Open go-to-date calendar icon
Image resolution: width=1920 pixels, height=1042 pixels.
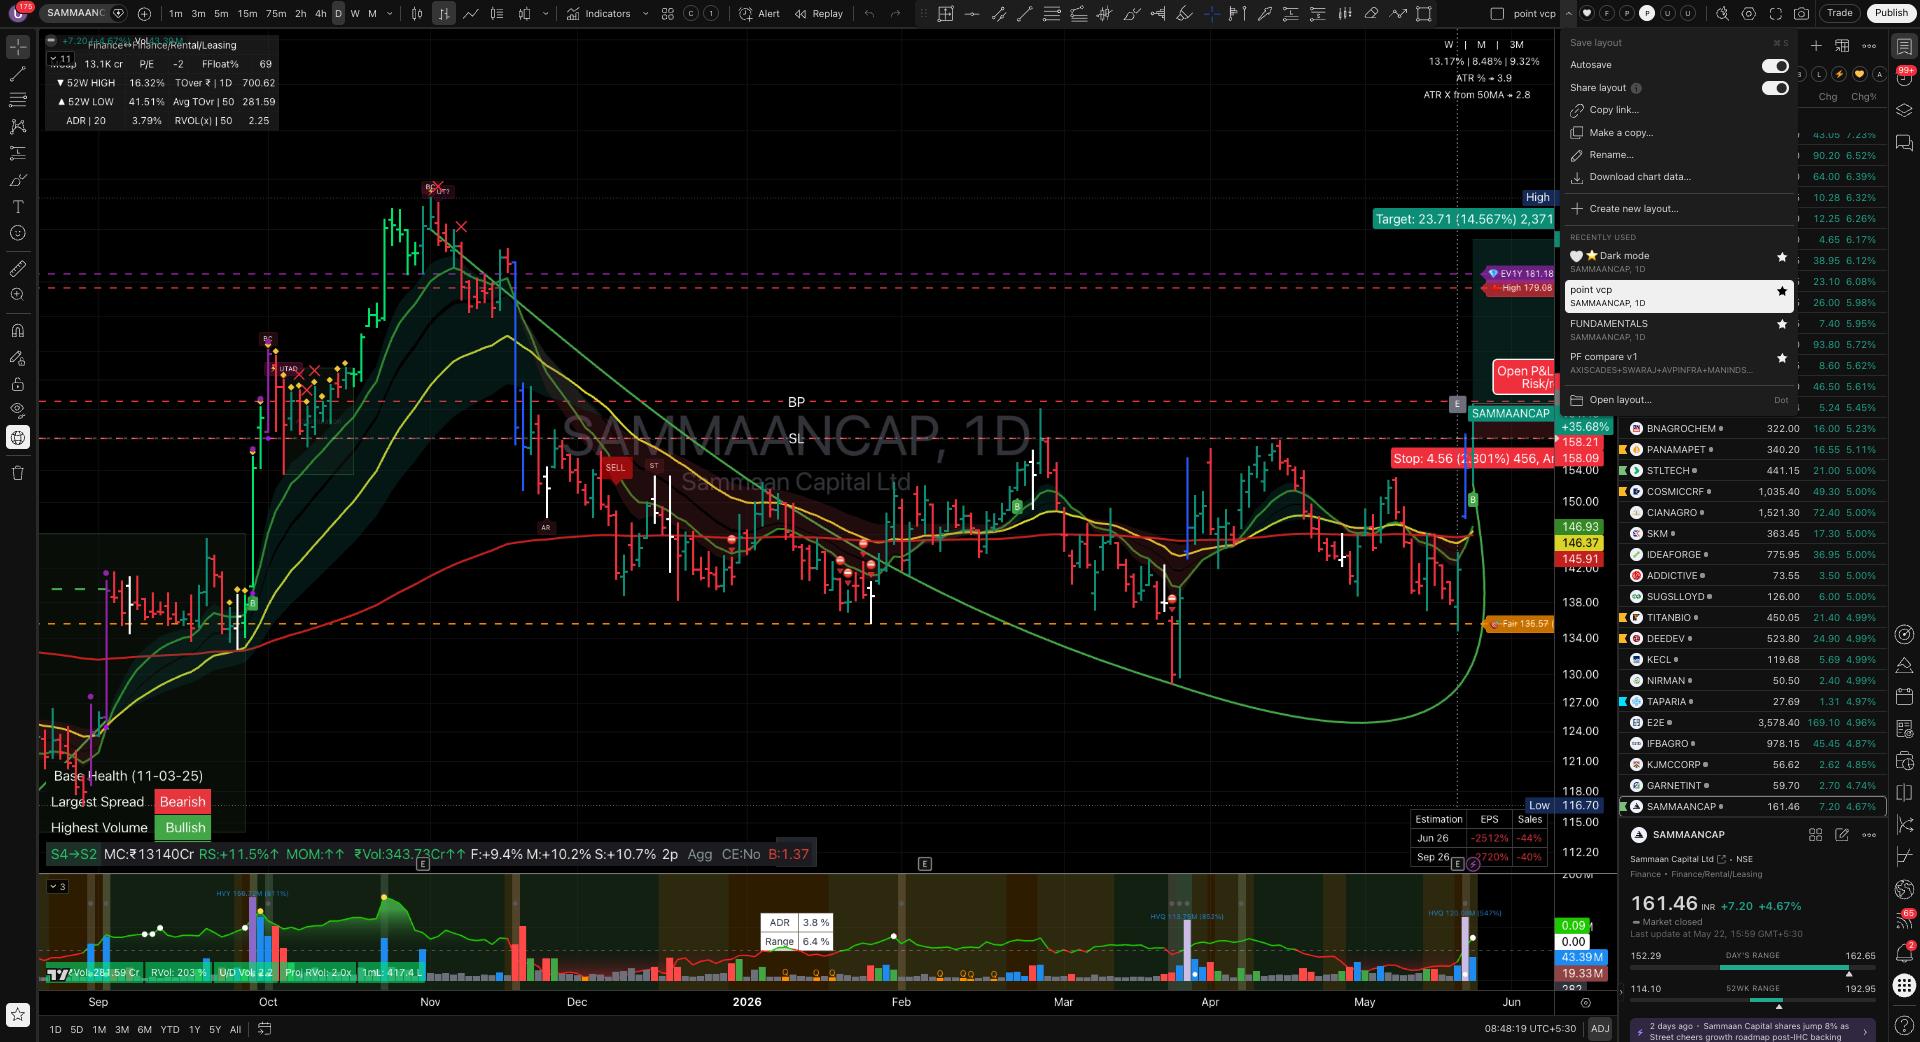pos(264,1029)
